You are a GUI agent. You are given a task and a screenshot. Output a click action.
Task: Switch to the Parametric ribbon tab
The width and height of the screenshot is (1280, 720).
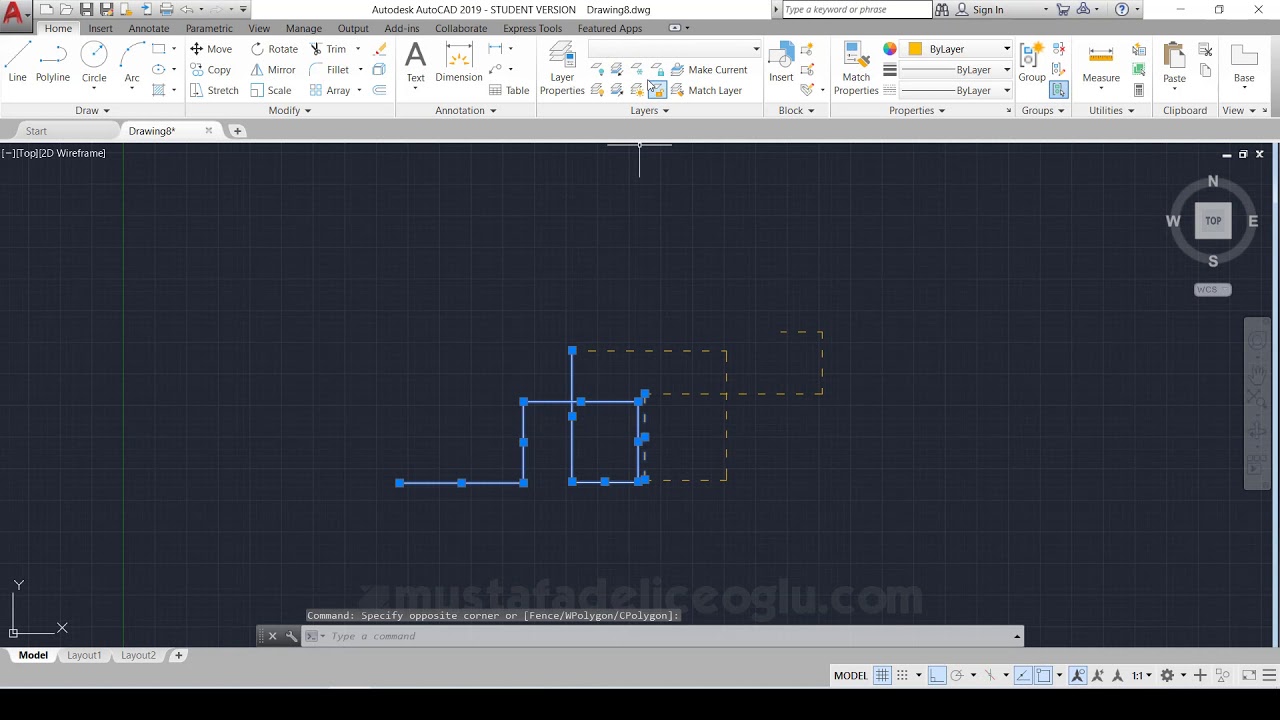(x=209, y=28)
